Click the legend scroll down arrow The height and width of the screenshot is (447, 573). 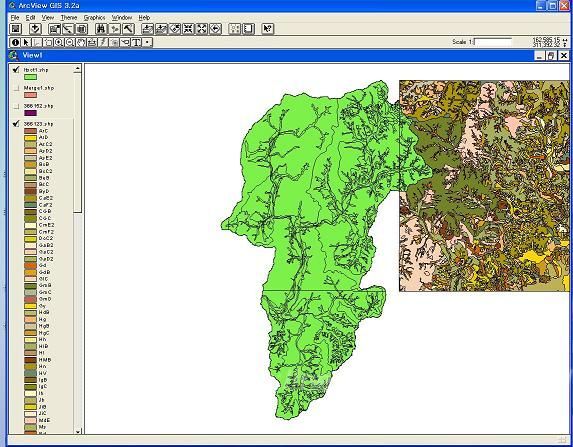point(77,431)
